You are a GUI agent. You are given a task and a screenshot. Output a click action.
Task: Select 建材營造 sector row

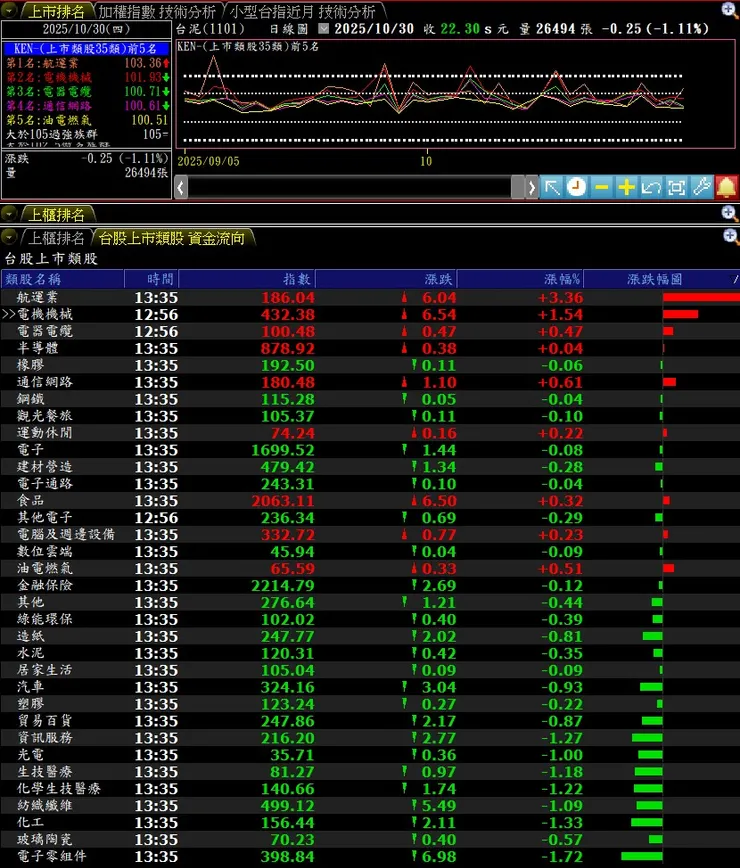tap(370, 467)
